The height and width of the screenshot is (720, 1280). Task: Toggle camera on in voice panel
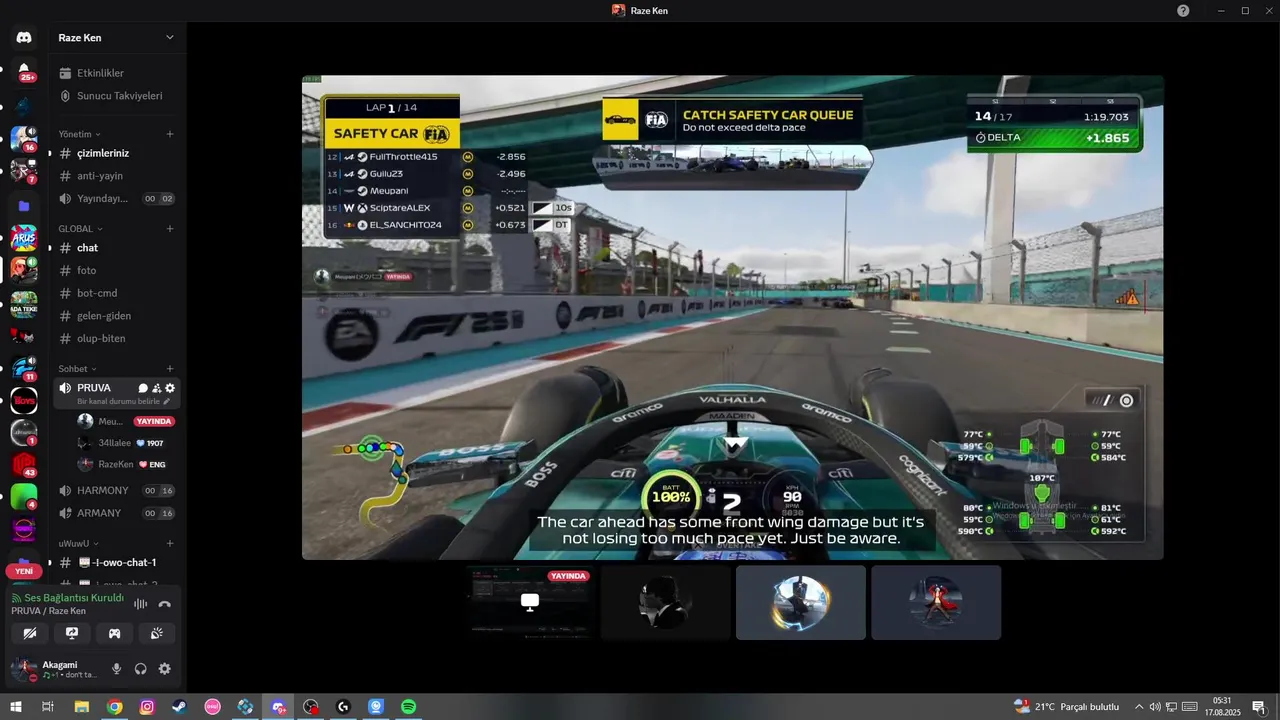click(x=30, y=633)
